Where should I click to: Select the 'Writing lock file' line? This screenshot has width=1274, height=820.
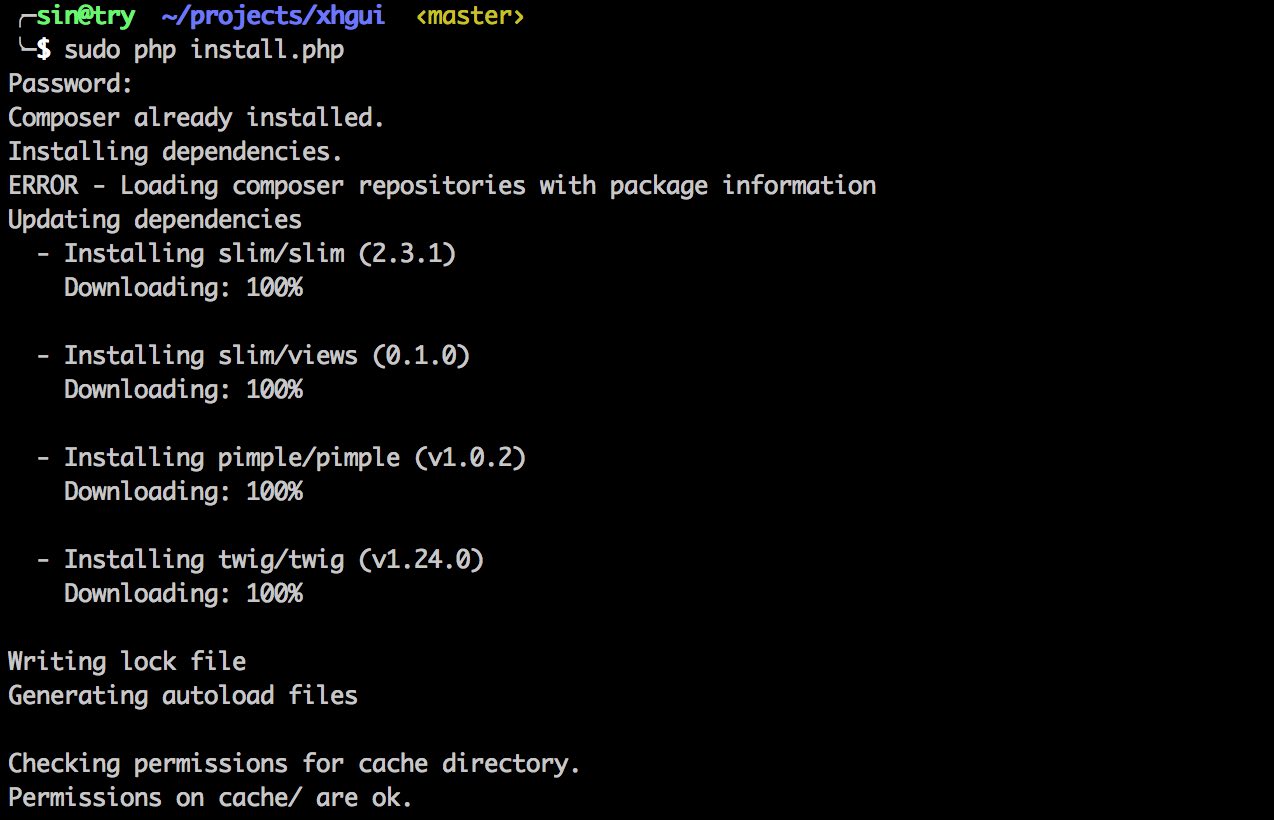(127, 662)
